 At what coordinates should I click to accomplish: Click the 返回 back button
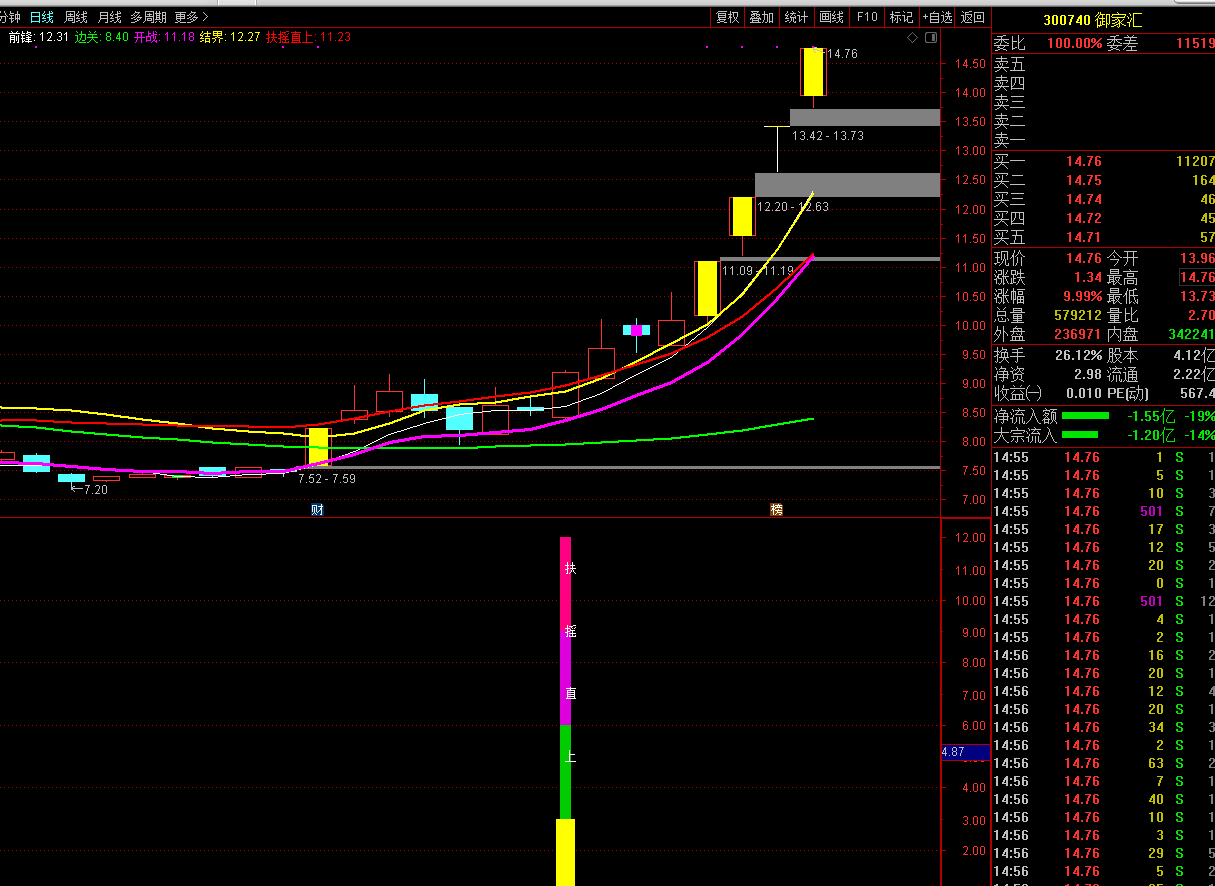tap(972, 17)
